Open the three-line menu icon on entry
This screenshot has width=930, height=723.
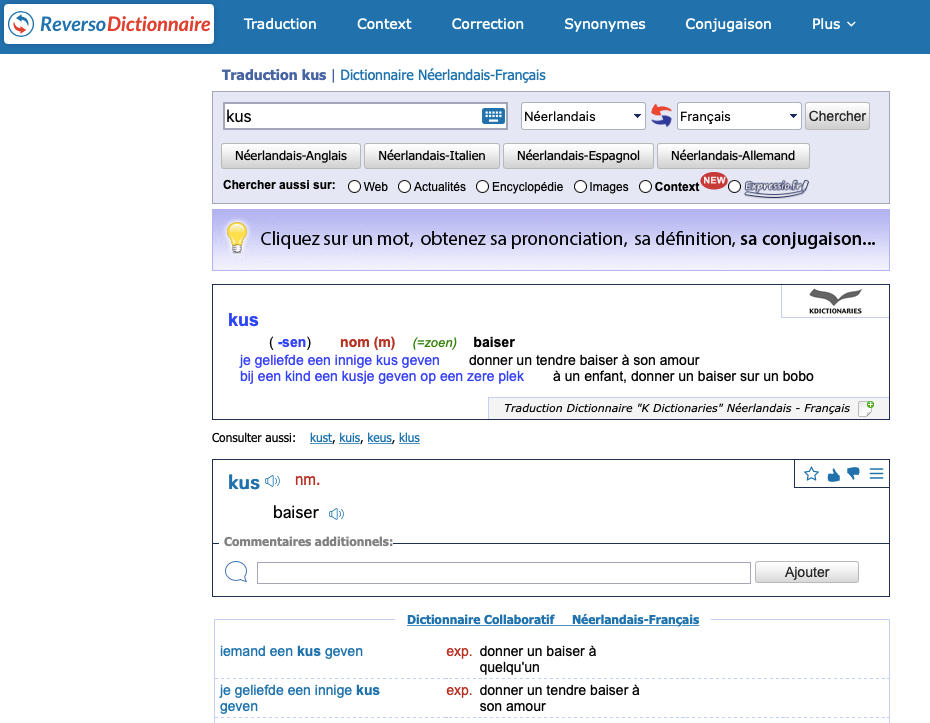point(876,474)
